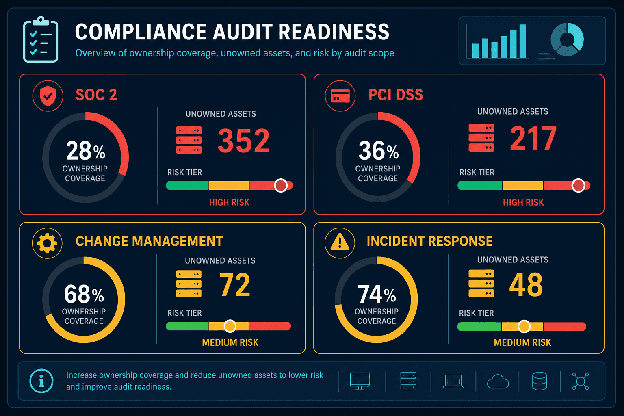Click the SOC 2 card title
Screen dimensions: 624x416
coord(96,95)
